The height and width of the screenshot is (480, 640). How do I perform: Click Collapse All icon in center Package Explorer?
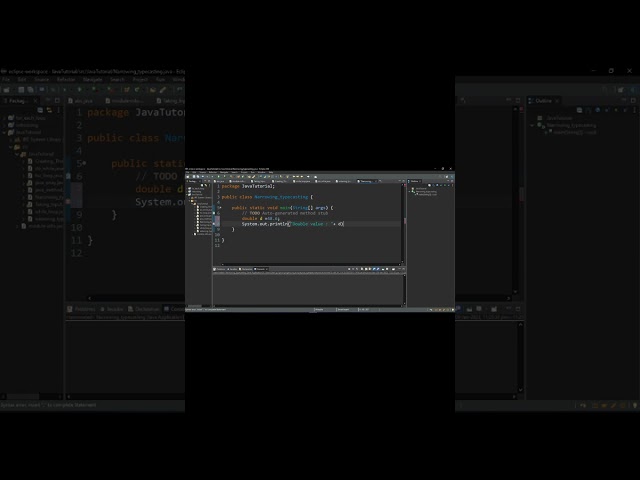tap(202, 185)
